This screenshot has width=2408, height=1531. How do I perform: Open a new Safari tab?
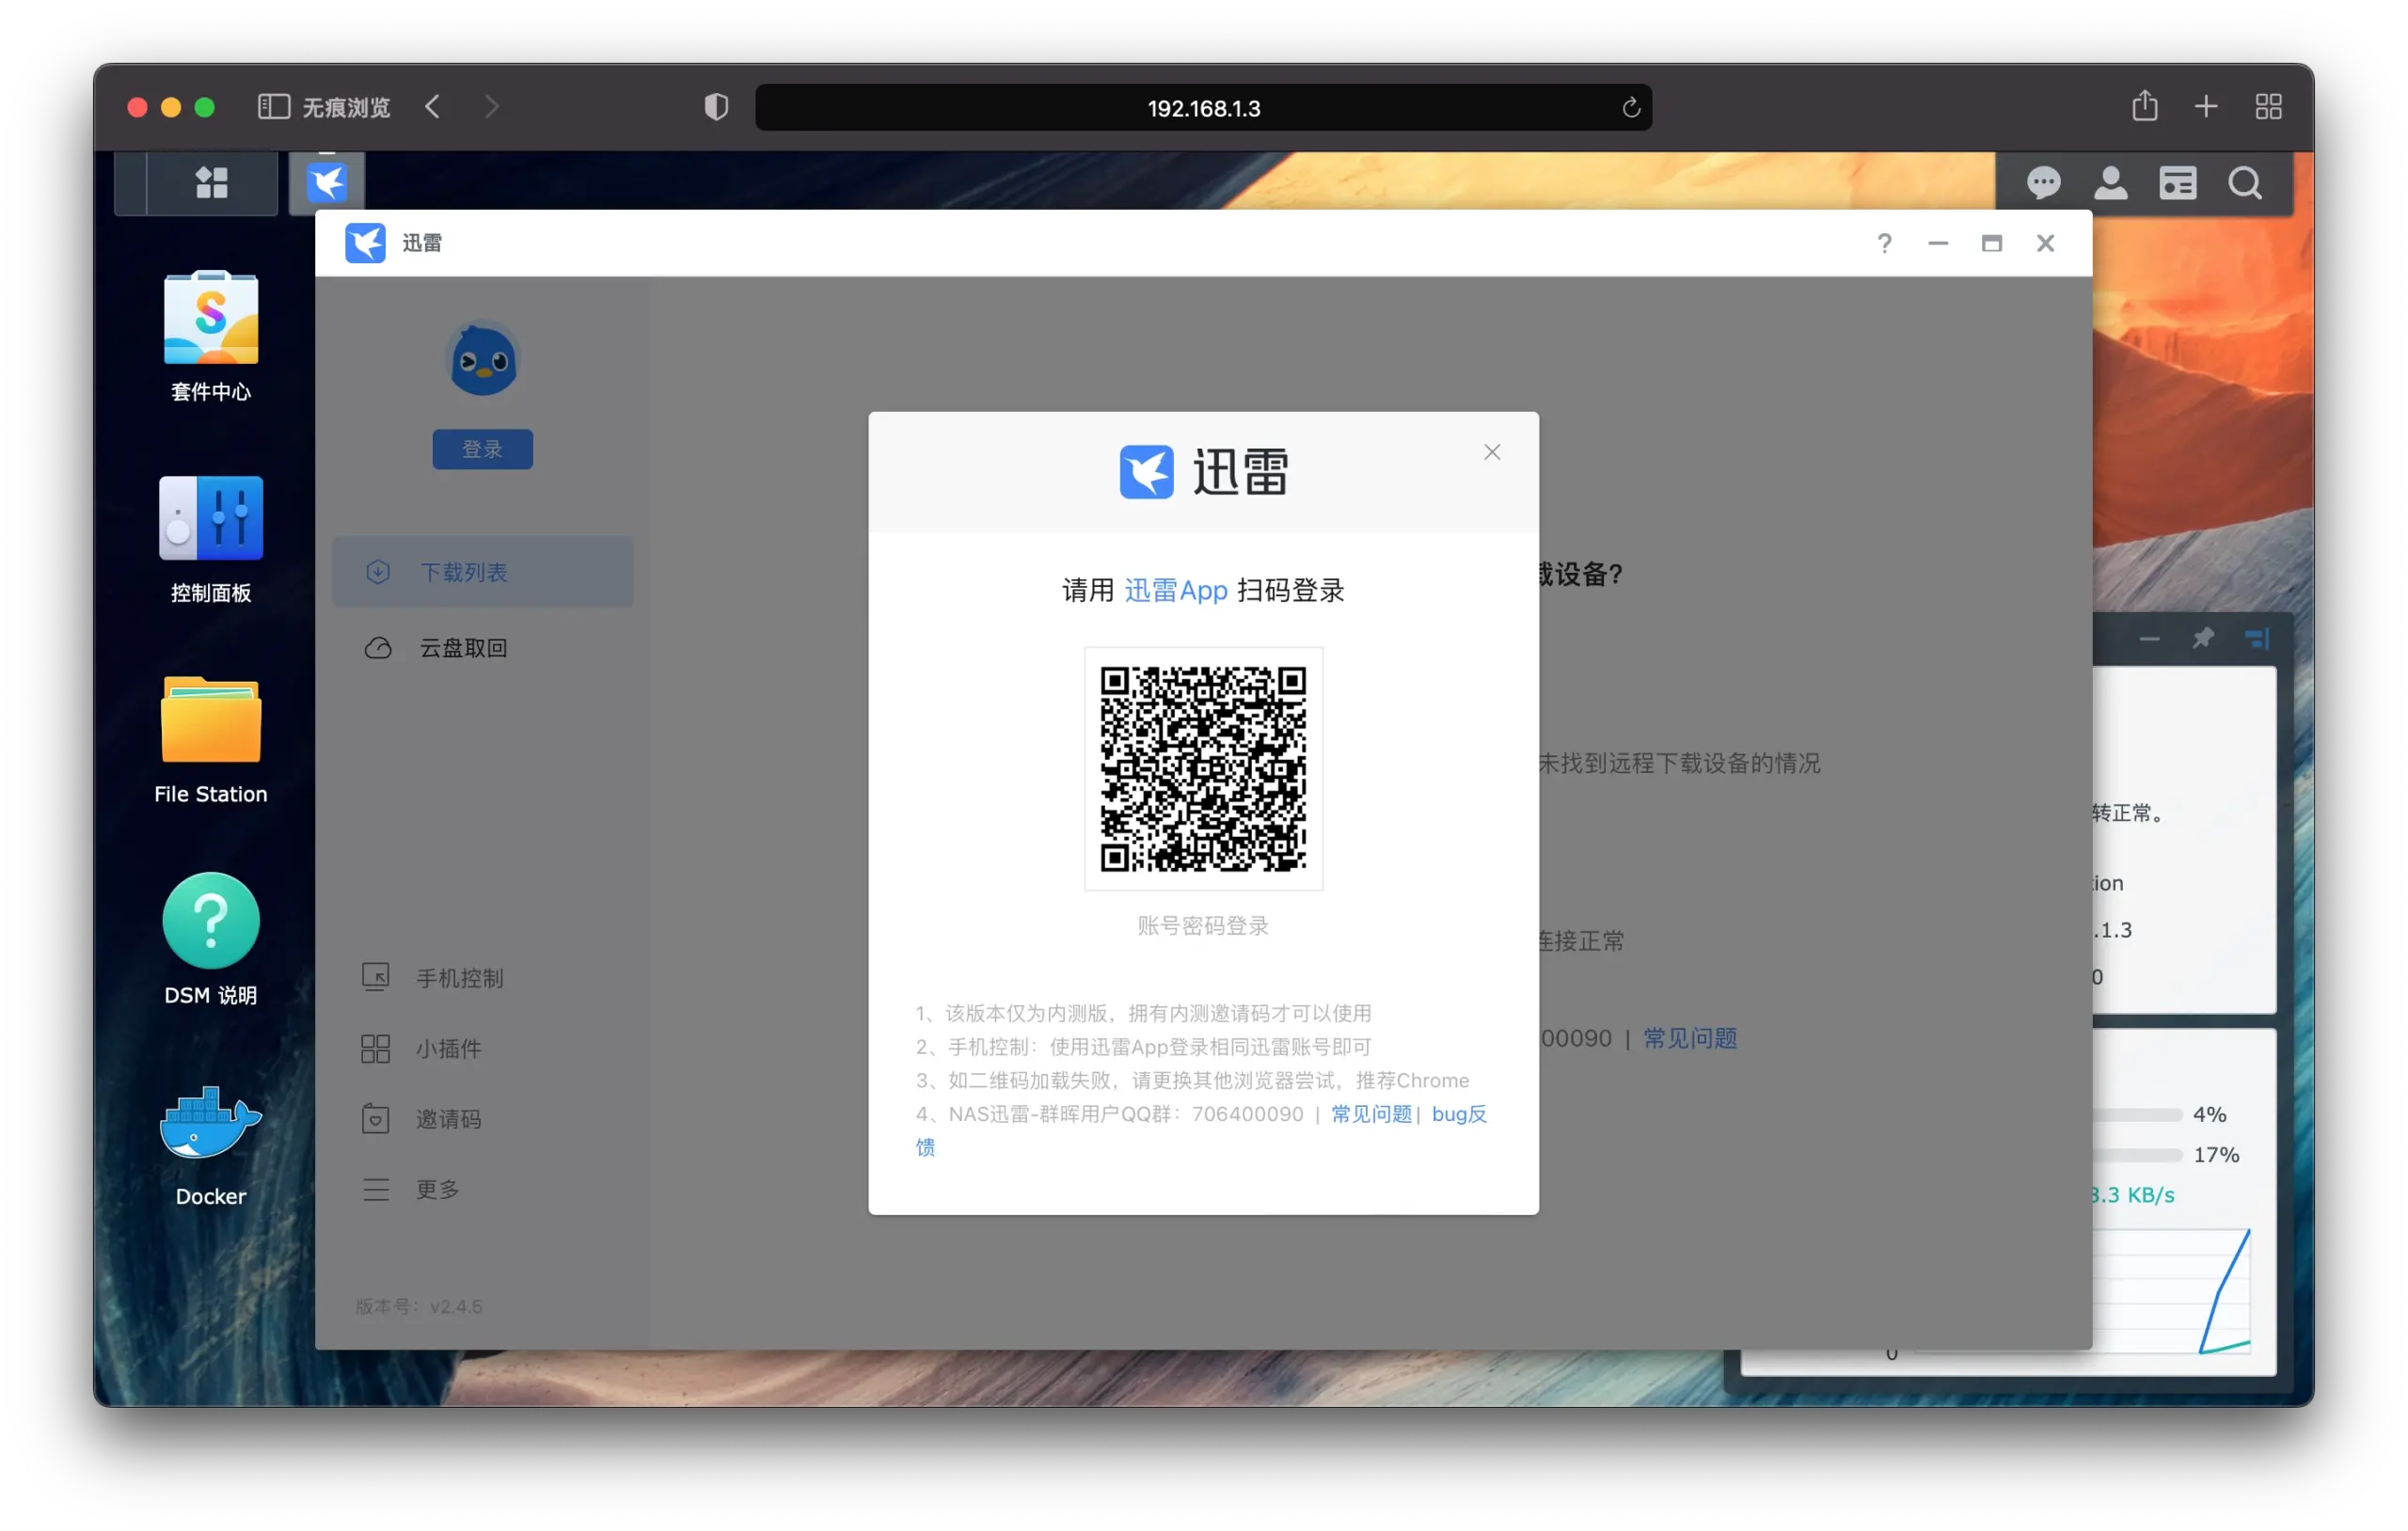point(2206,106)
